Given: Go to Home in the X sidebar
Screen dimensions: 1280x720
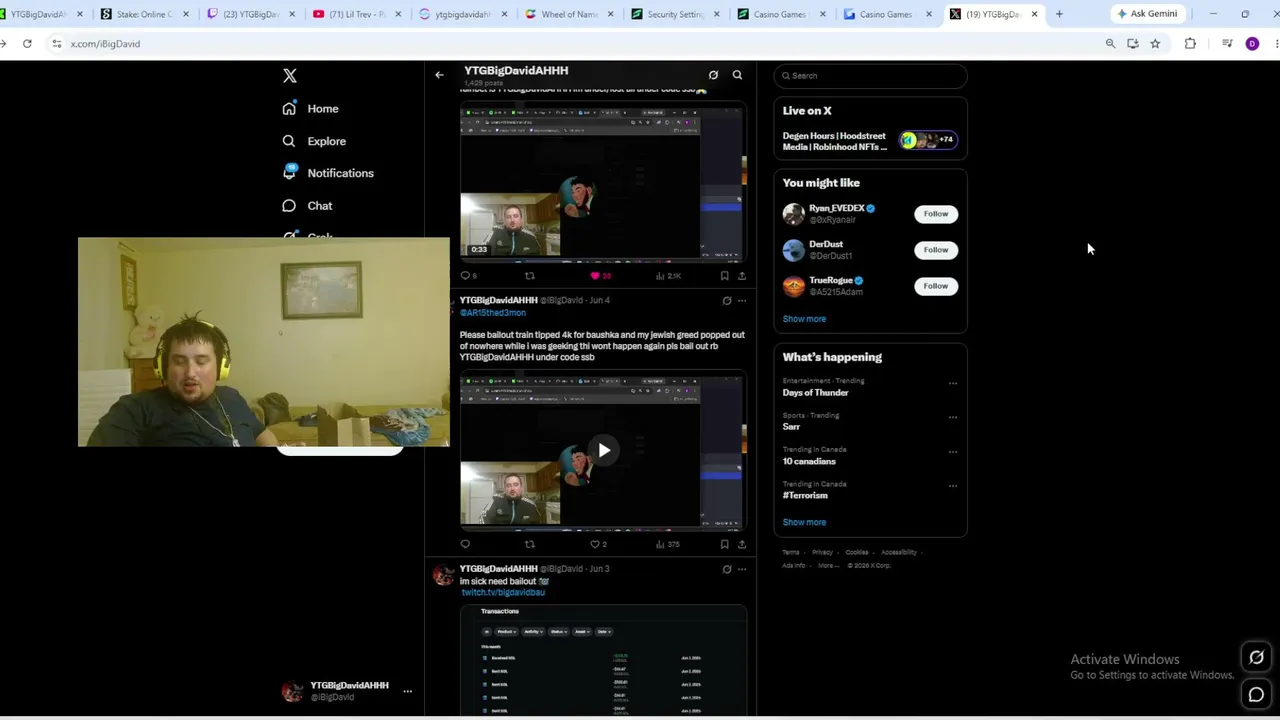Looking at the screenshot, I should 311,109.
